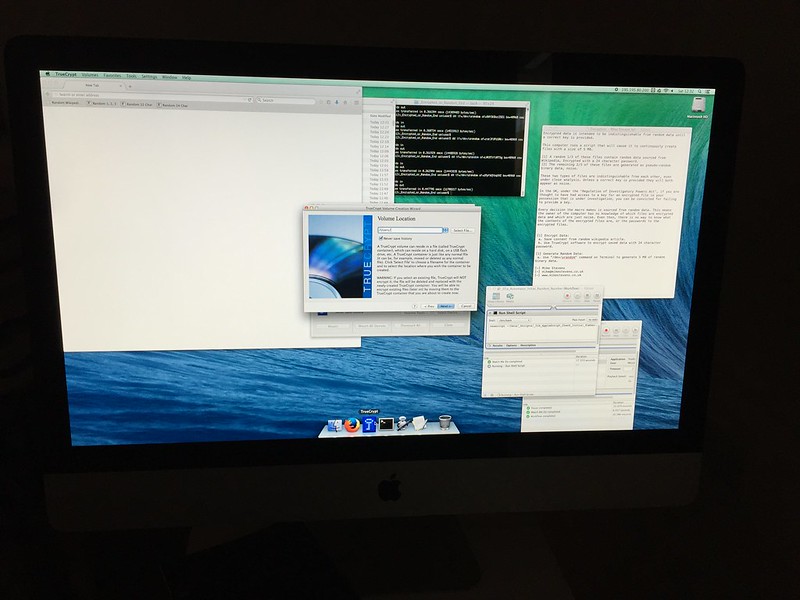
Task: Open the Trash in the Dock
Action: coord(444,424)
